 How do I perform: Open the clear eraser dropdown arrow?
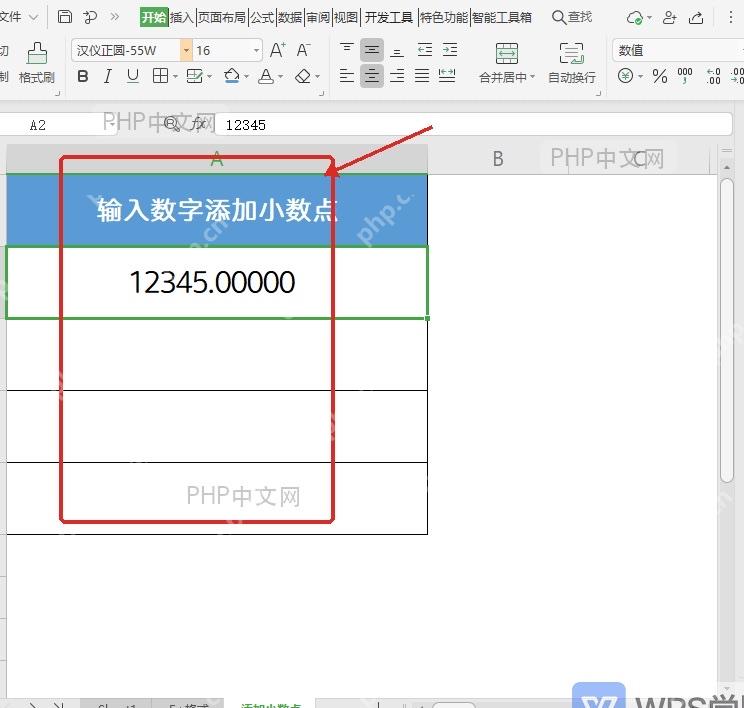coord(317,76)
